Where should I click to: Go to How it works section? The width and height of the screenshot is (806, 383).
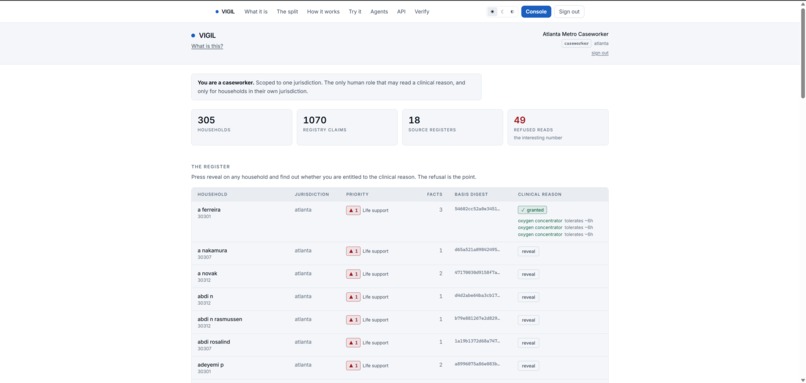(x=323, y=12)
